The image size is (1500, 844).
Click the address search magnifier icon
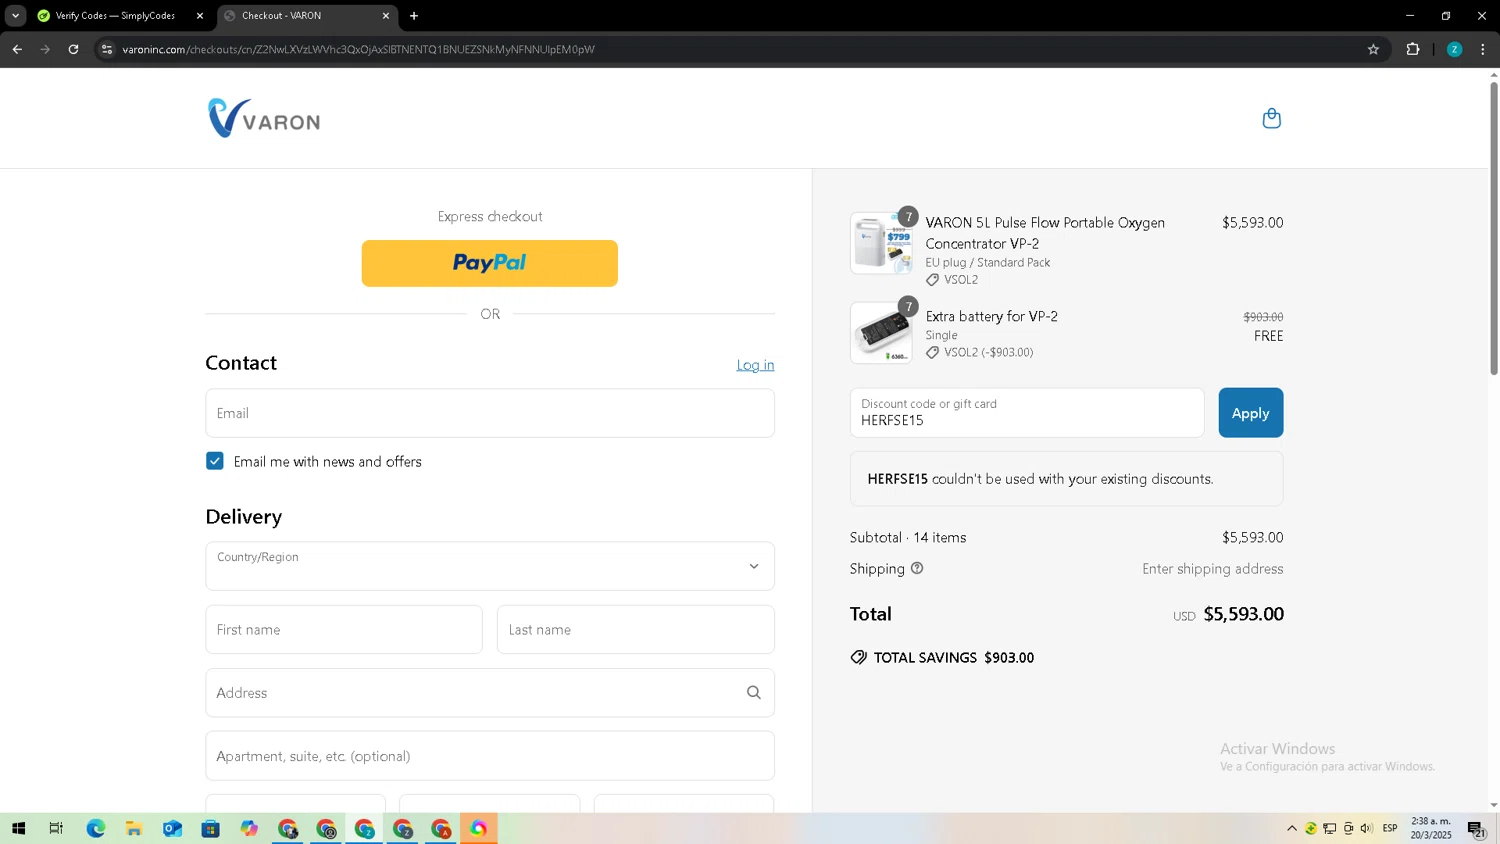754,692
